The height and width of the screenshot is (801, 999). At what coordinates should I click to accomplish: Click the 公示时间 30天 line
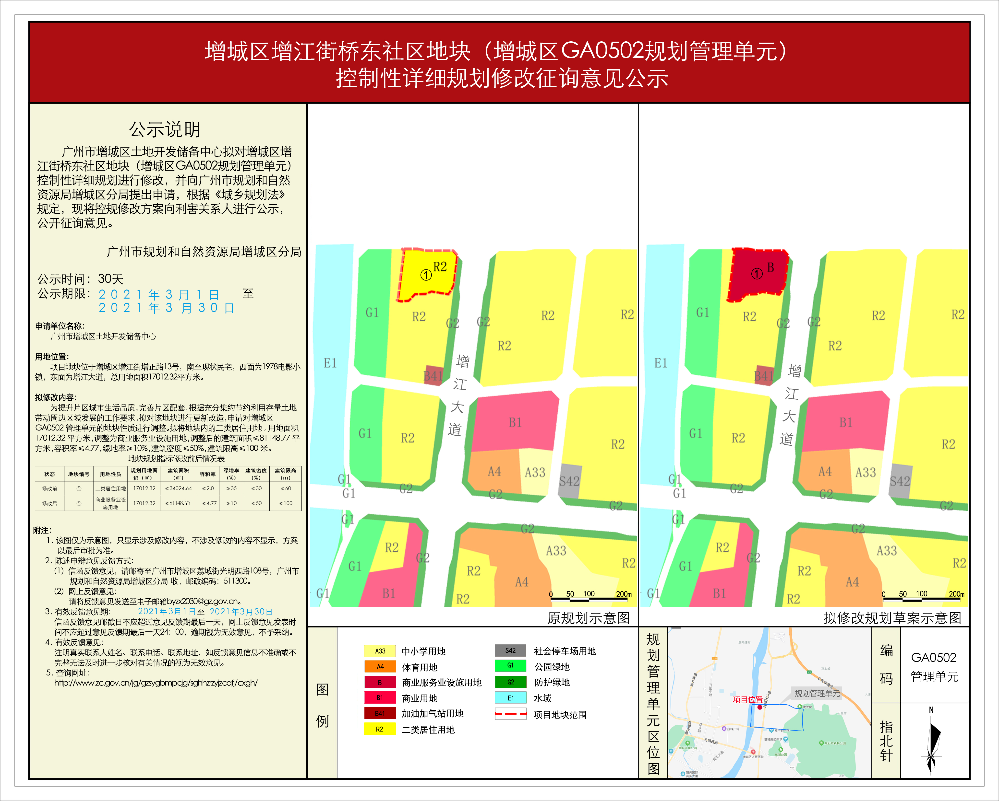click(80, 279)
